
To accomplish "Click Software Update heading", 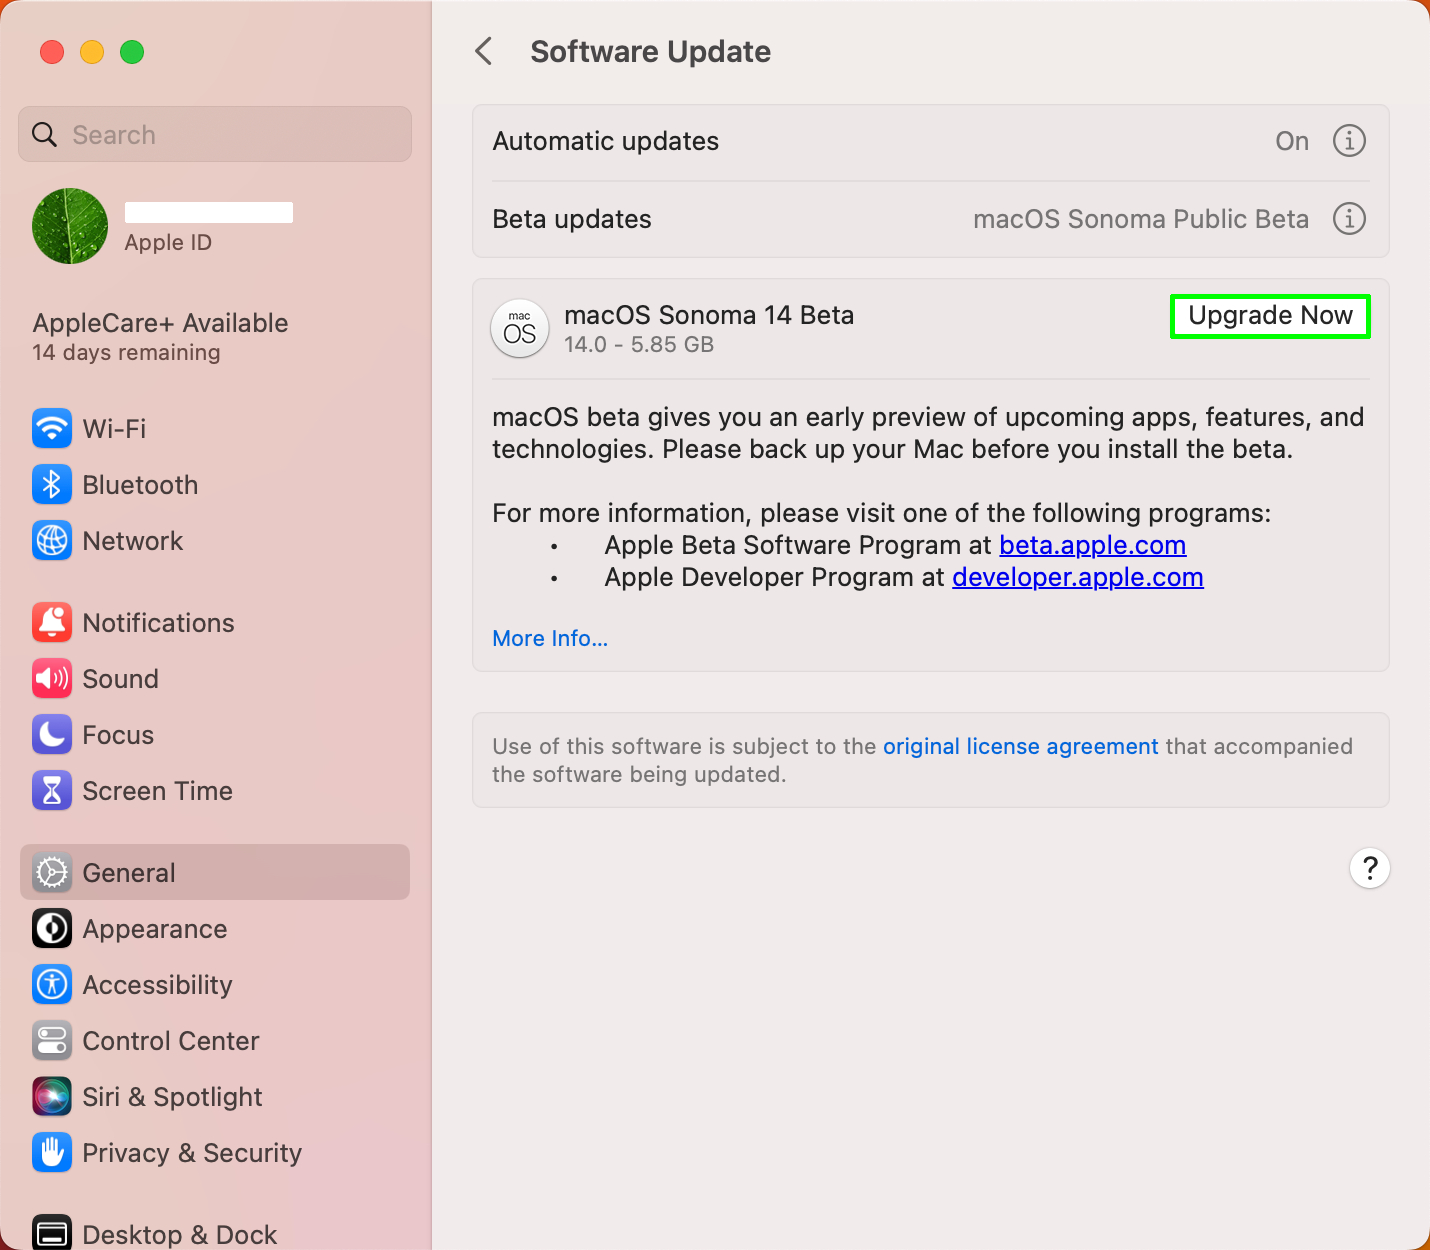I will [651, 52].
